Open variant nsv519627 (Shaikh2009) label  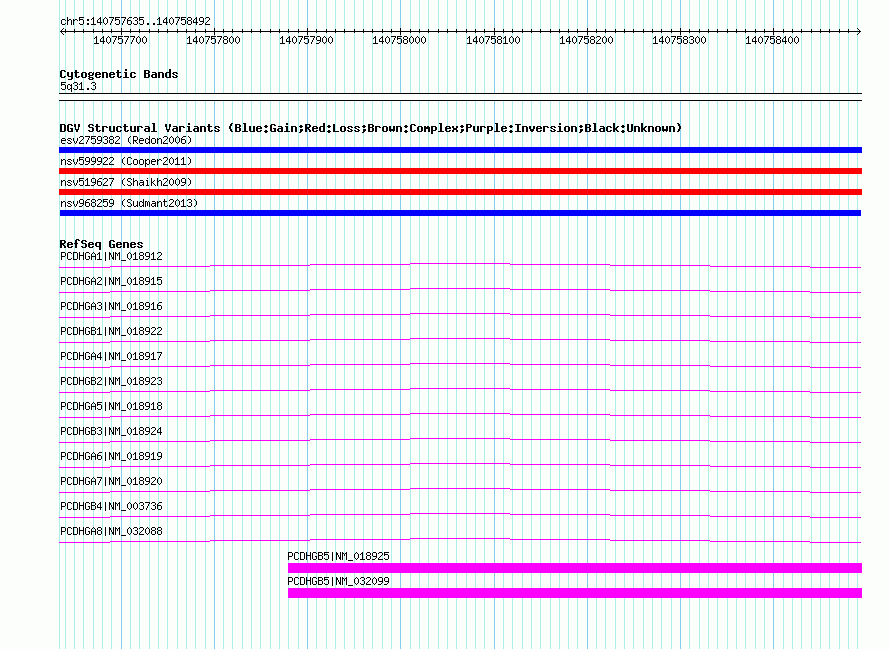[126, 182]
